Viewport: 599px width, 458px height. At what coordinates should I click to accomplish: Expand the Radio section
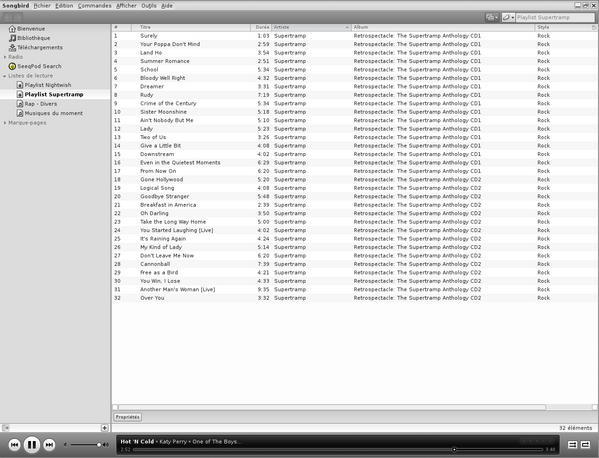point(5,57)
